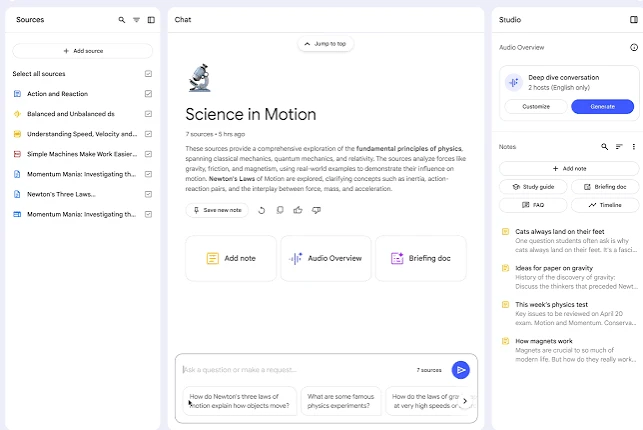Give thumbs down to the summary
Image resolution: width=643 pixels, height=430 pixels.
[316, 210]
